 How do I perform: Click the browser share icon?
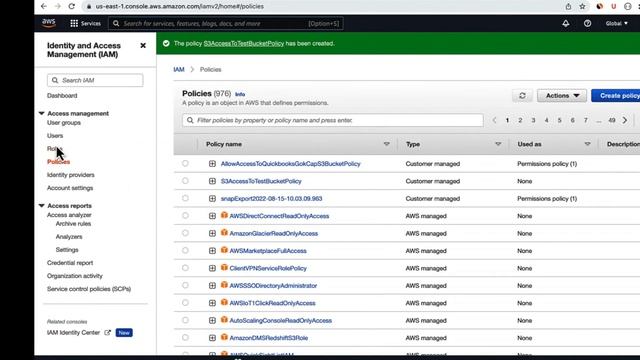[x=568, y=6]
